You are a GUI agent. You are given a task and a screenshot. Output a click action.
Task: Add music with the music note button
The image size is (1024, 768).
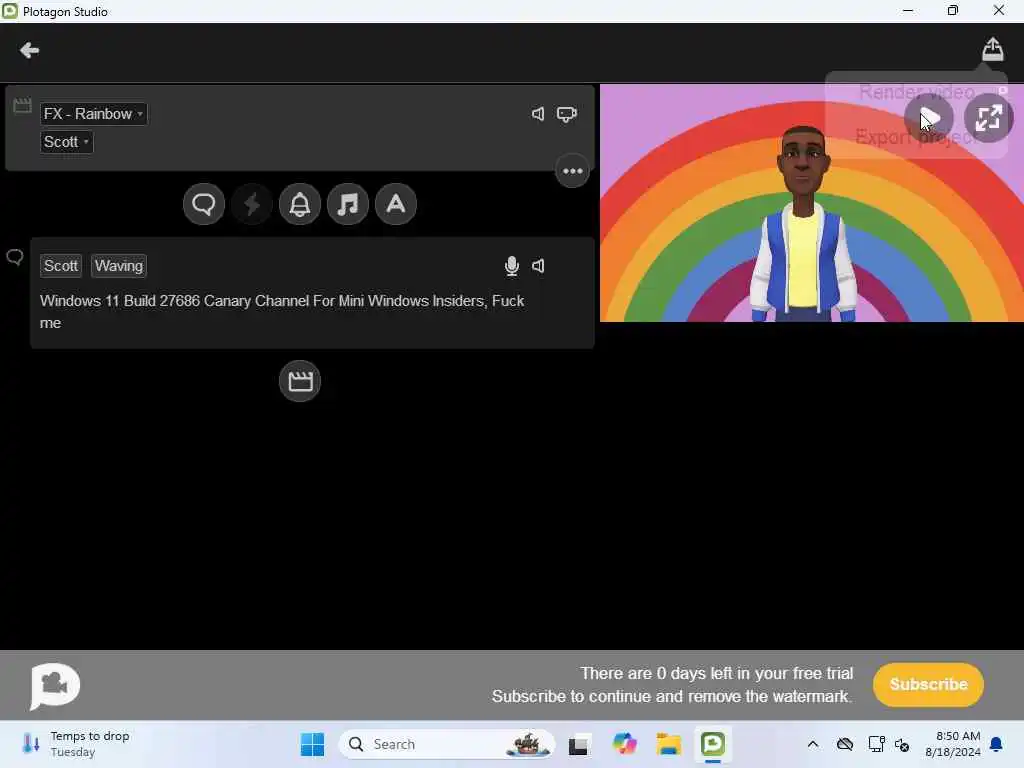(x=348, y=204)
